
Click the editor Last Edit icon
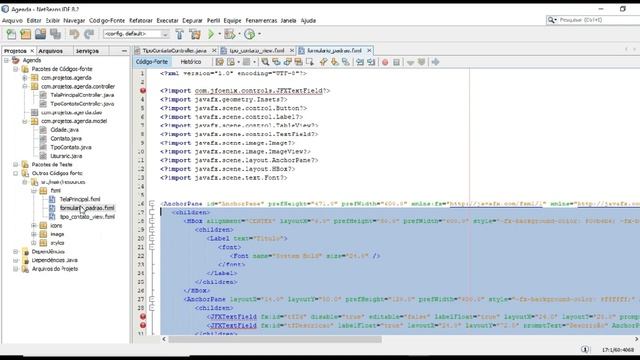point(220,62)
